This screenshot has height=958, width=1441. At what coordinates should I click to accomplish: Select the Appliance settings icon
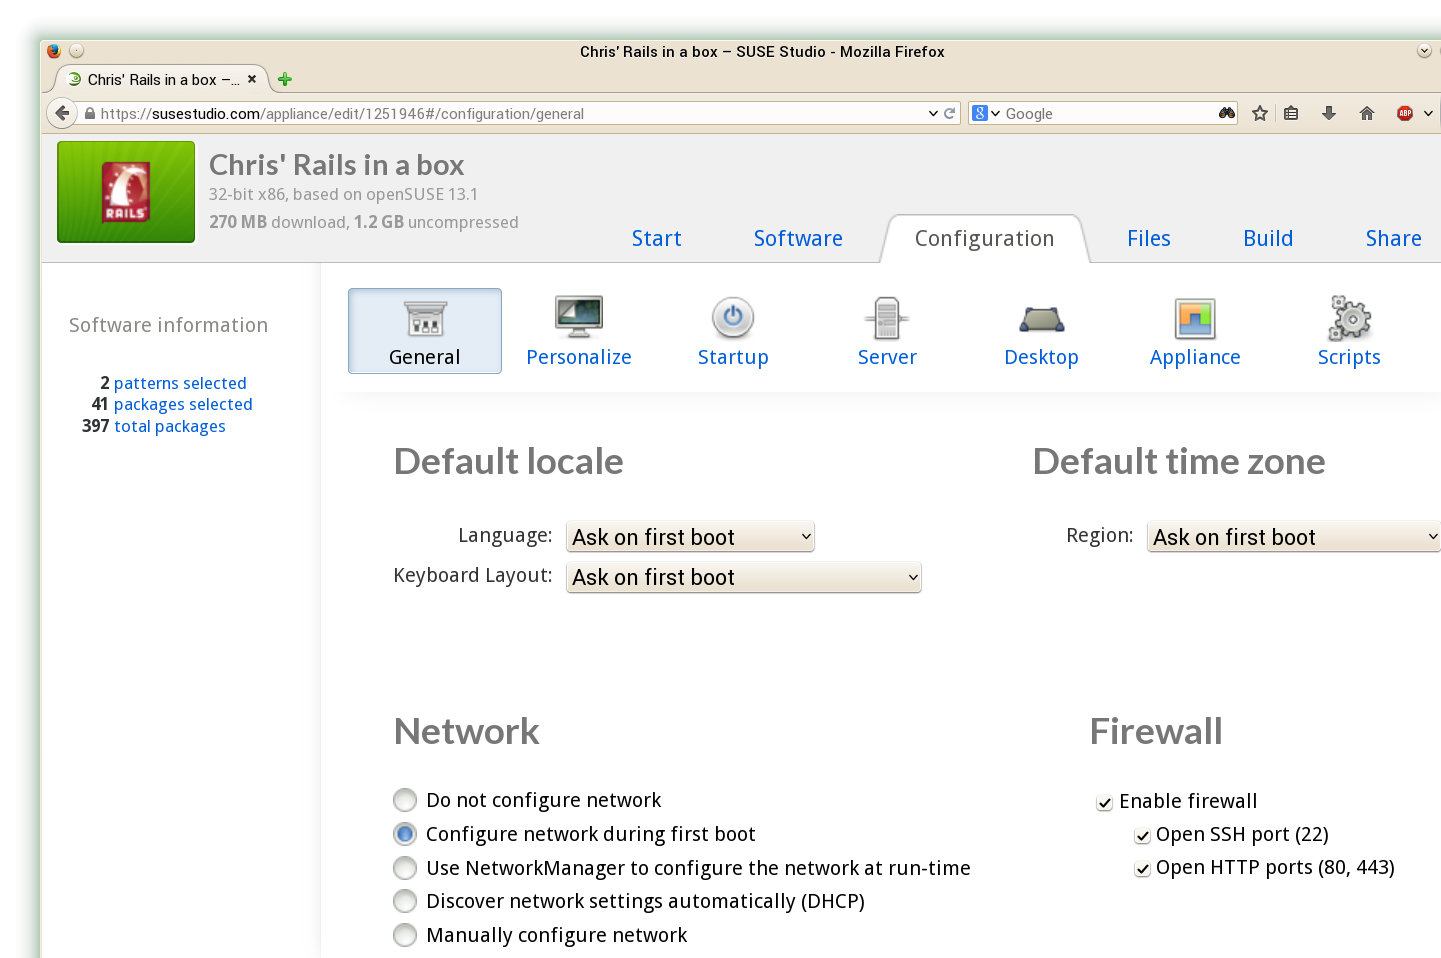coord(1195,320)
